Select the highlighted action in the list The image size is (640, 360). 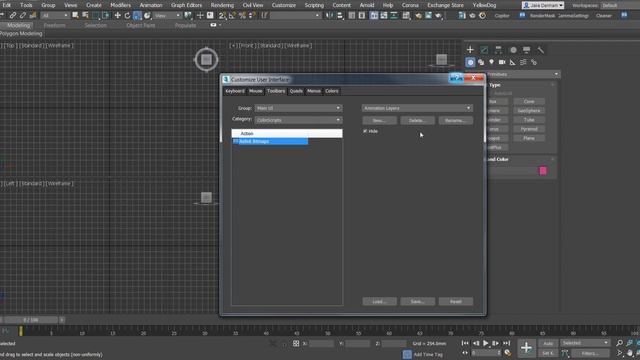270,141
